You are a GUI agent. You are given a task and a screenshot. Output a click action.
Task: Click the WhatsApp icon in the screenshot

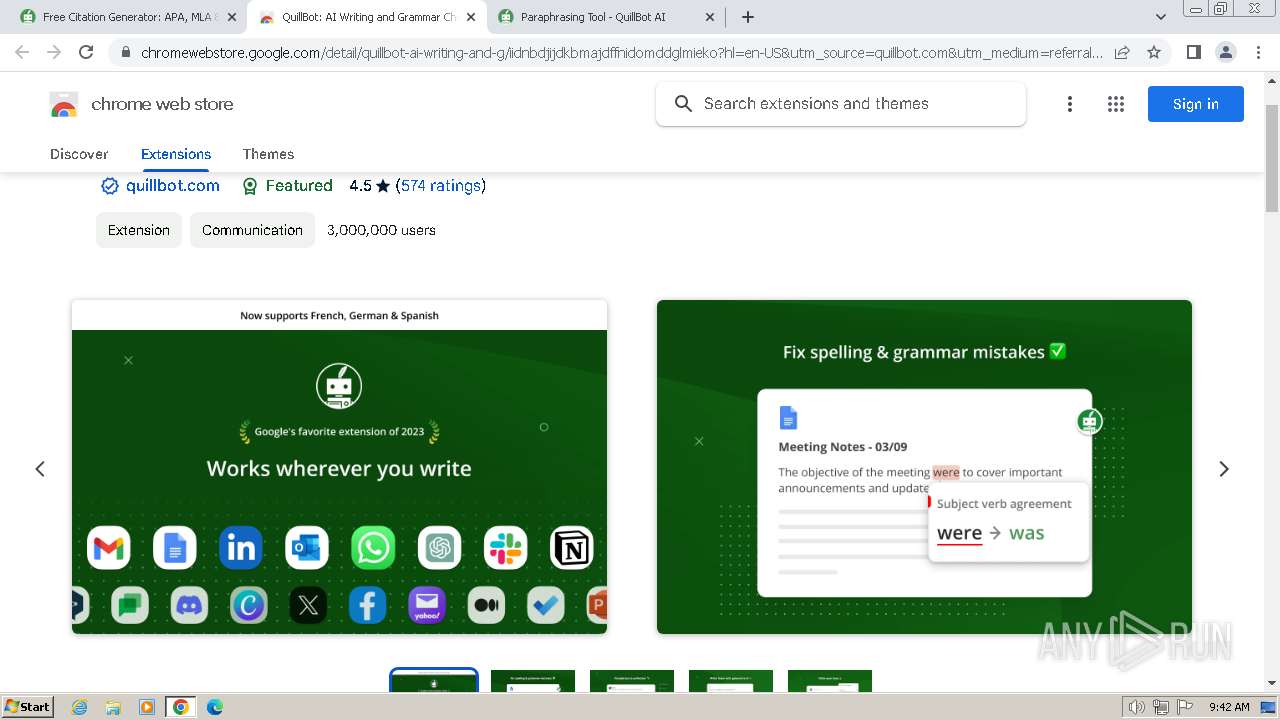pyautogui.click(x=373, y=548)
